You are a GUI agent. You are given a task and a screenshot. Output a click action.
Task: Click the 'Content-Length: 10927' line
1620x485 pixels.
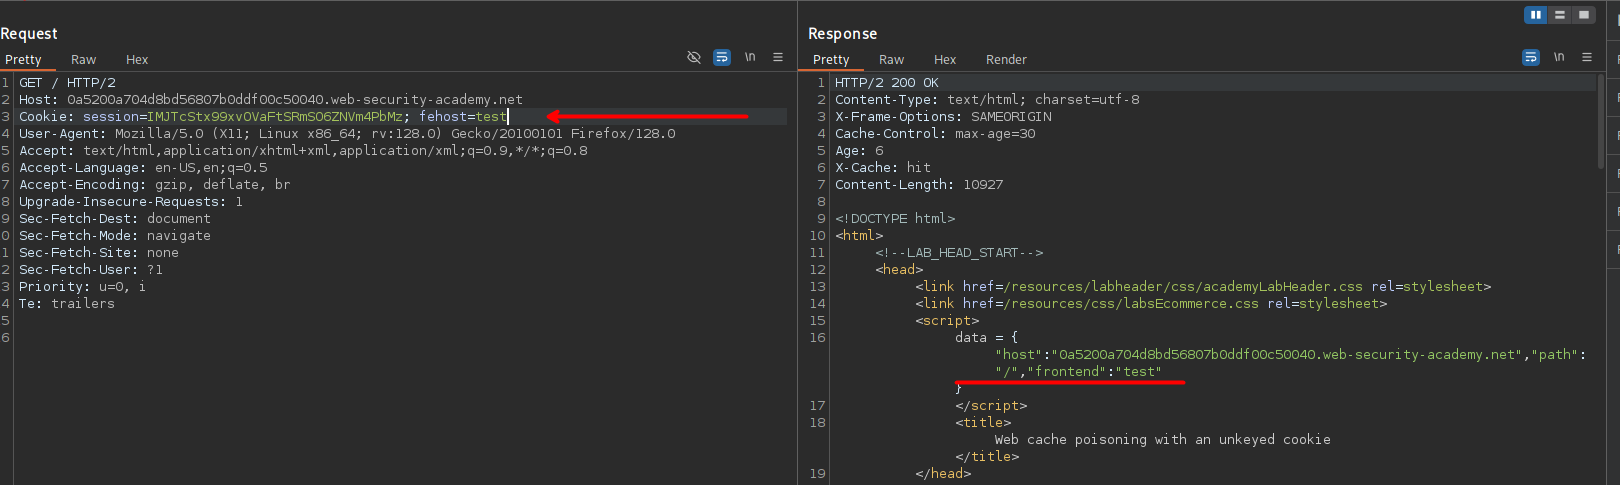click(919, 185)
